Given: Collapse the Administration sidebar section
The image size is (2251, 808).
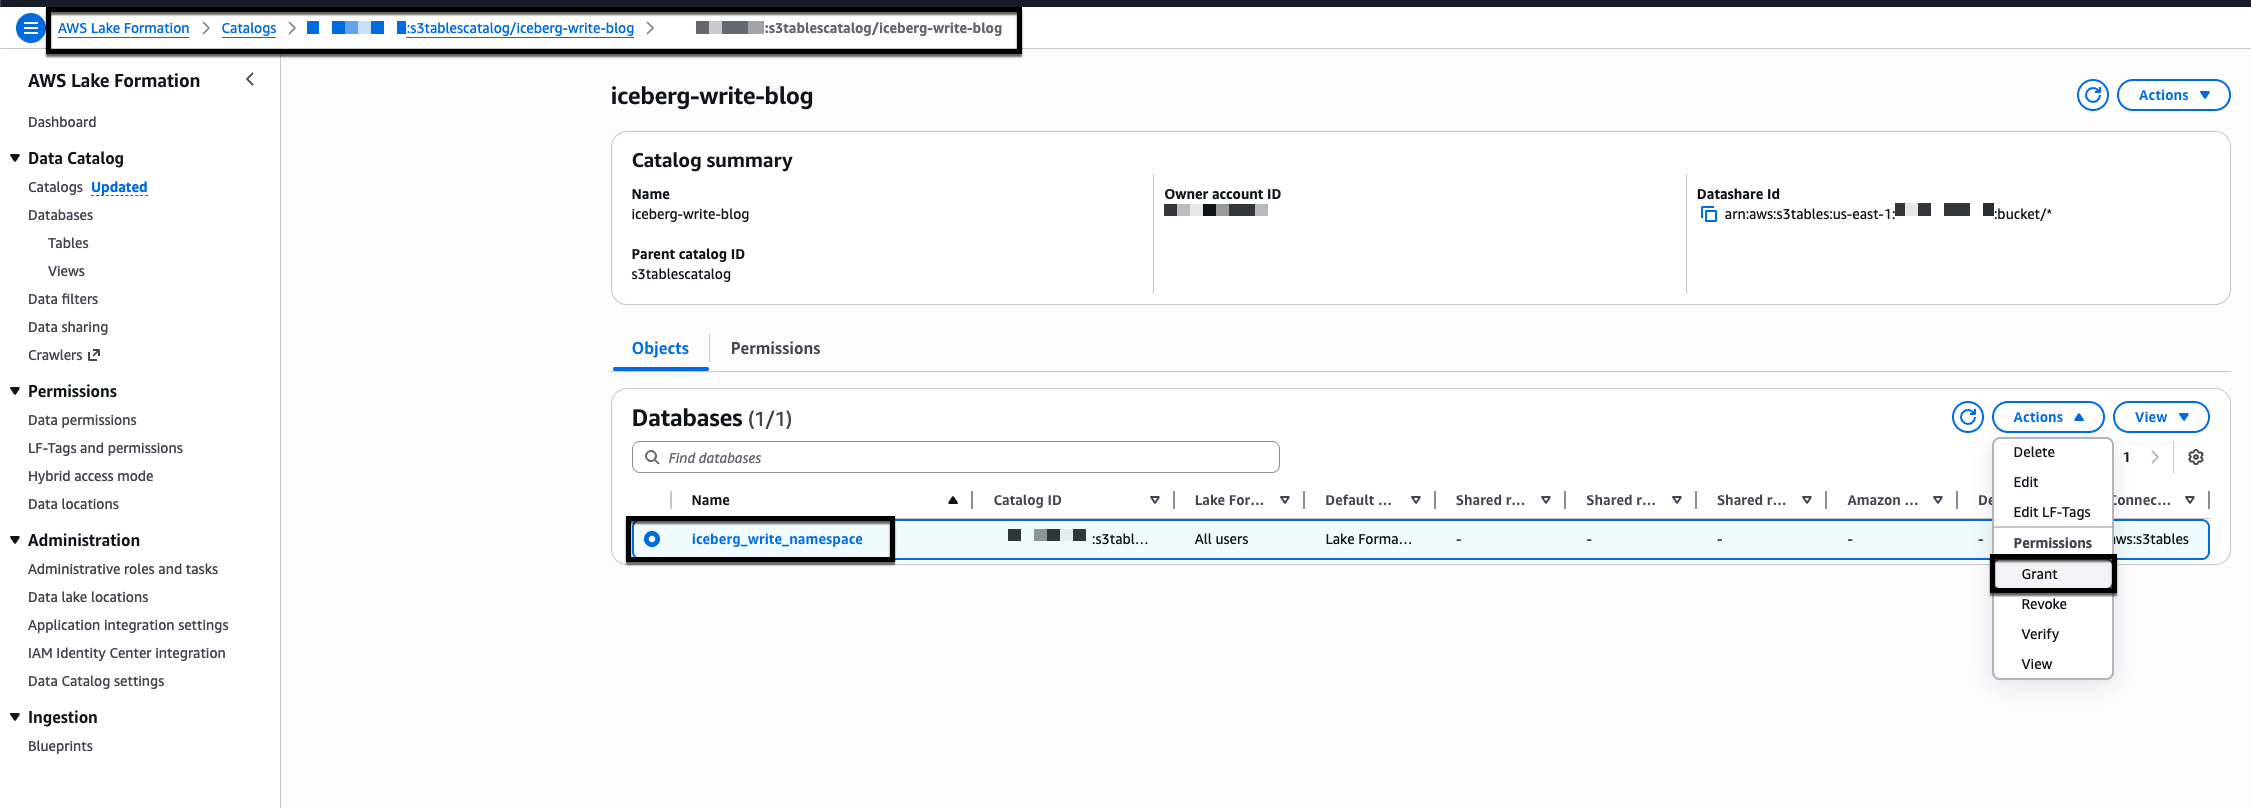Looking at the screenshot, I should pos(15,540).
